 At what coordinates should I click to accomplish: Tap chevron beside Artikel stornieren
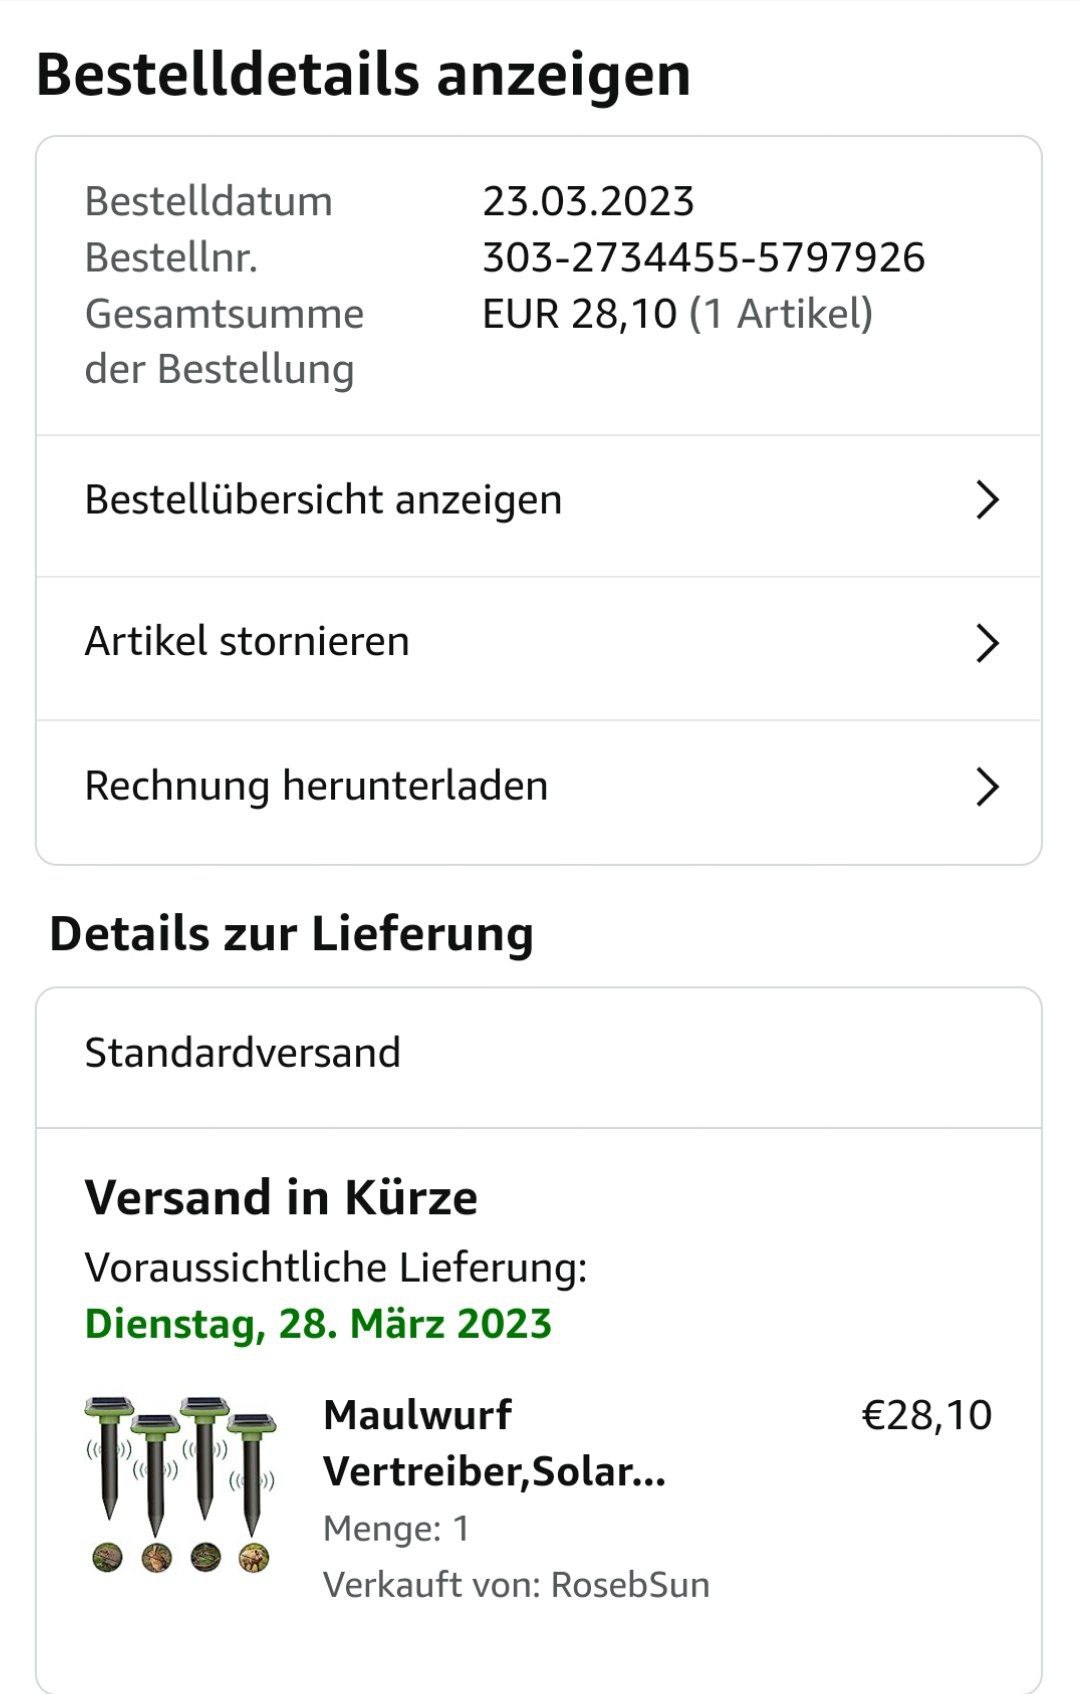pyautogui.click(x=987, y=643)
